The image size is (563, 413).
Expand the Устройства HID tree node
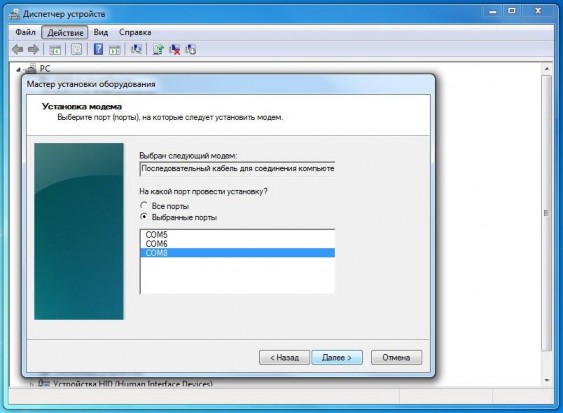[32, 384]
